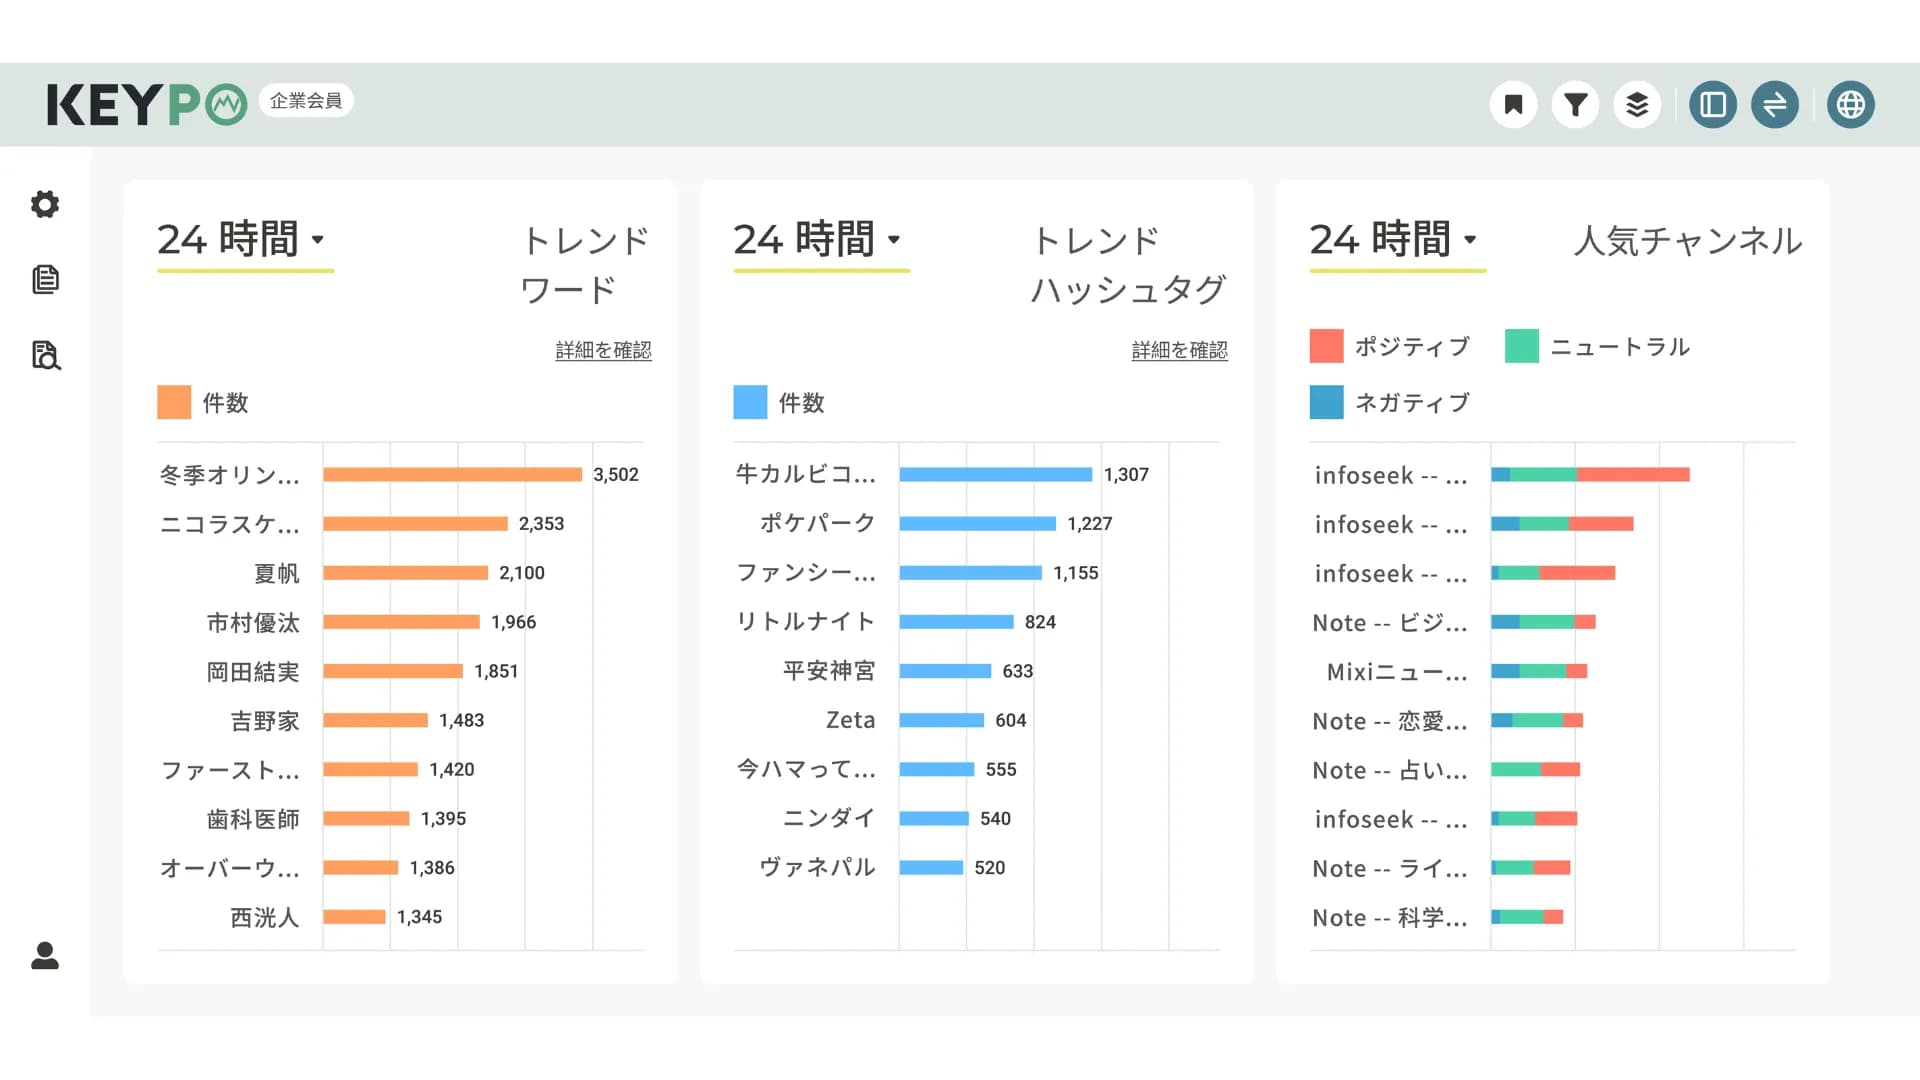1920x1080 pixels.
Task: Click the user profile icon at sidebar bottom
Action: pos(44,957)
